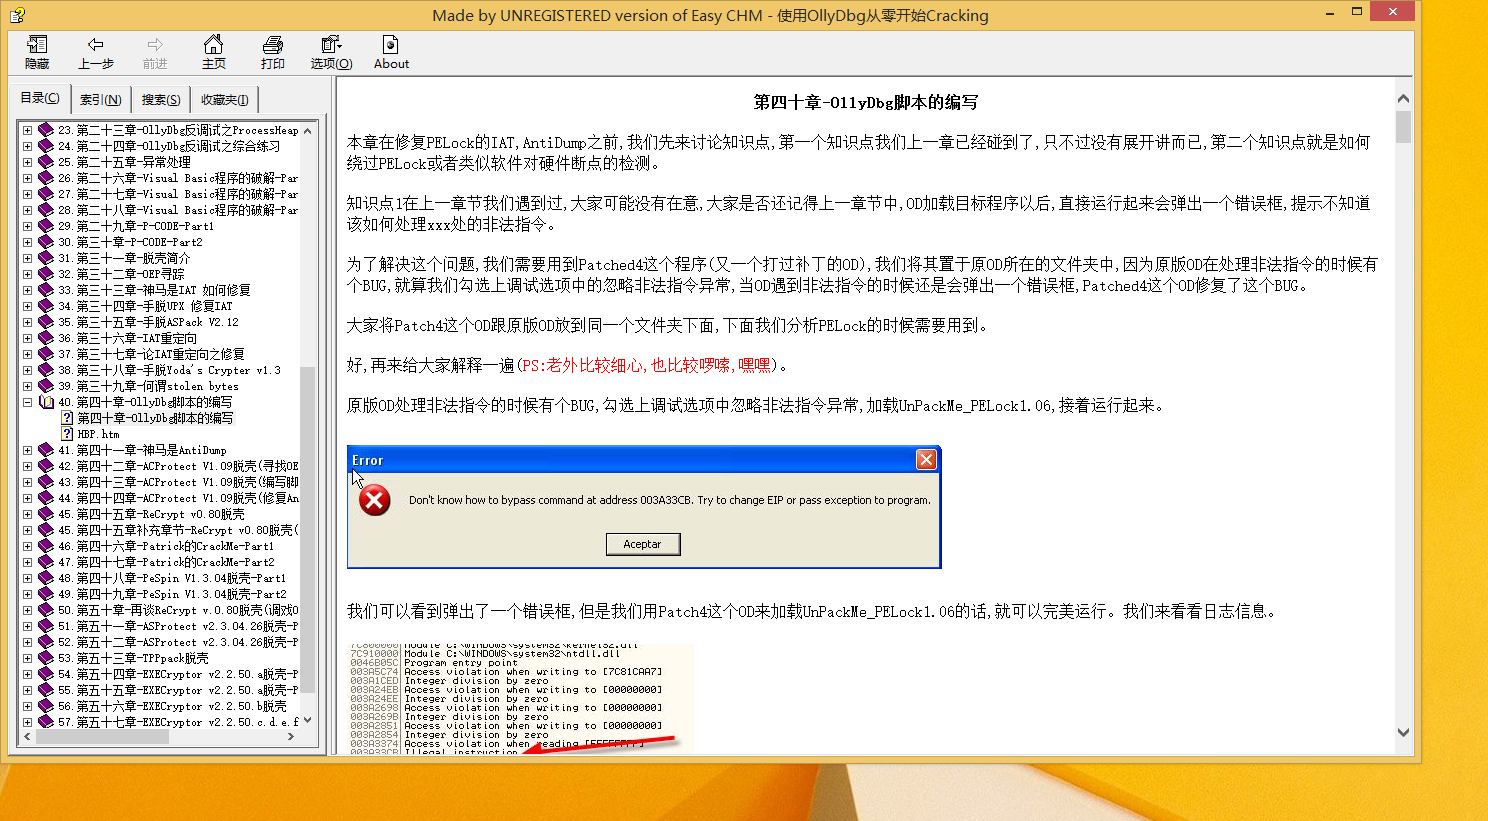
Task: Click the book icon beside 31.第三十一章-脱壳简介
Action: (x=46, y=258)
